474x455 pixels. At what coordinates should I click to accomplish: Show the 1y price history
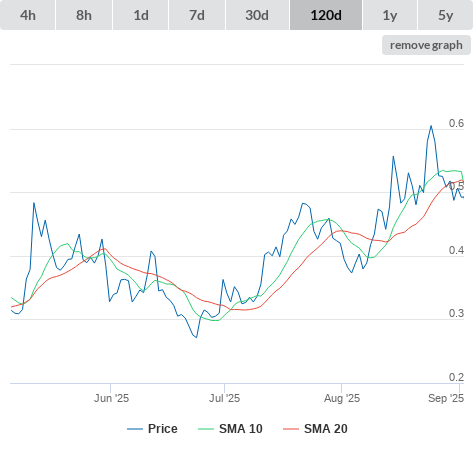coord(390,15)
